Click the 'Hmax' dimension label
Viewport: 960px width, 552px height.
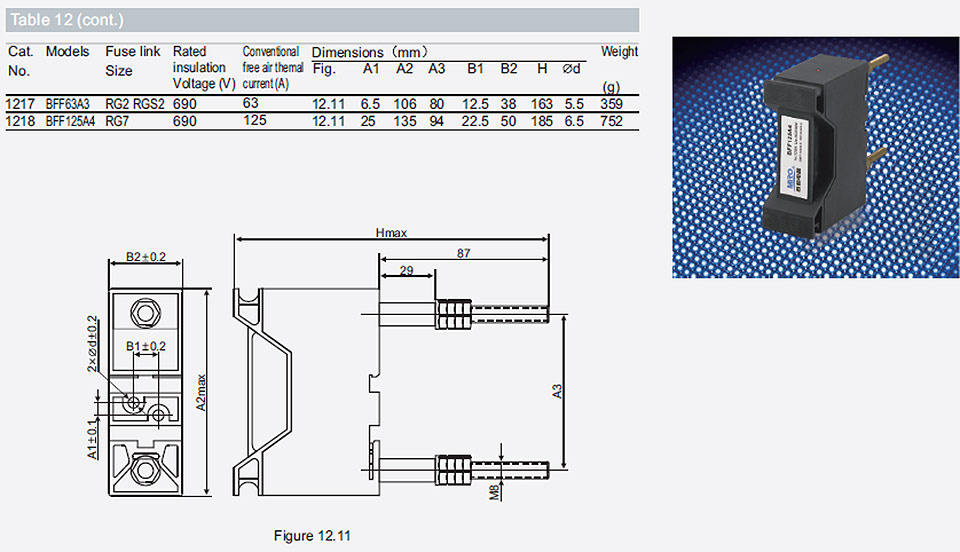(391, 233)
